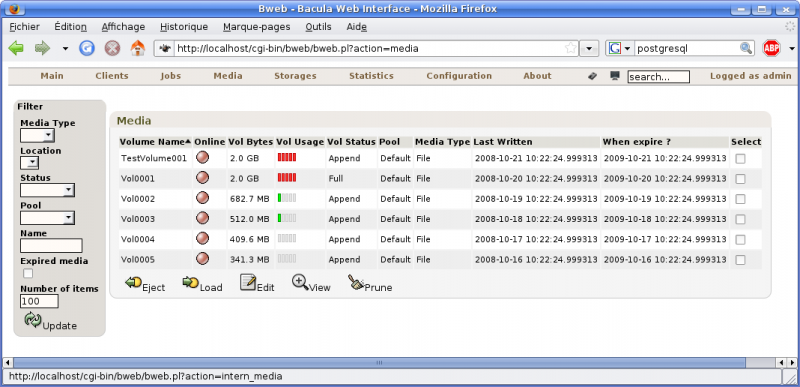Open the Affichage menu

123,27
